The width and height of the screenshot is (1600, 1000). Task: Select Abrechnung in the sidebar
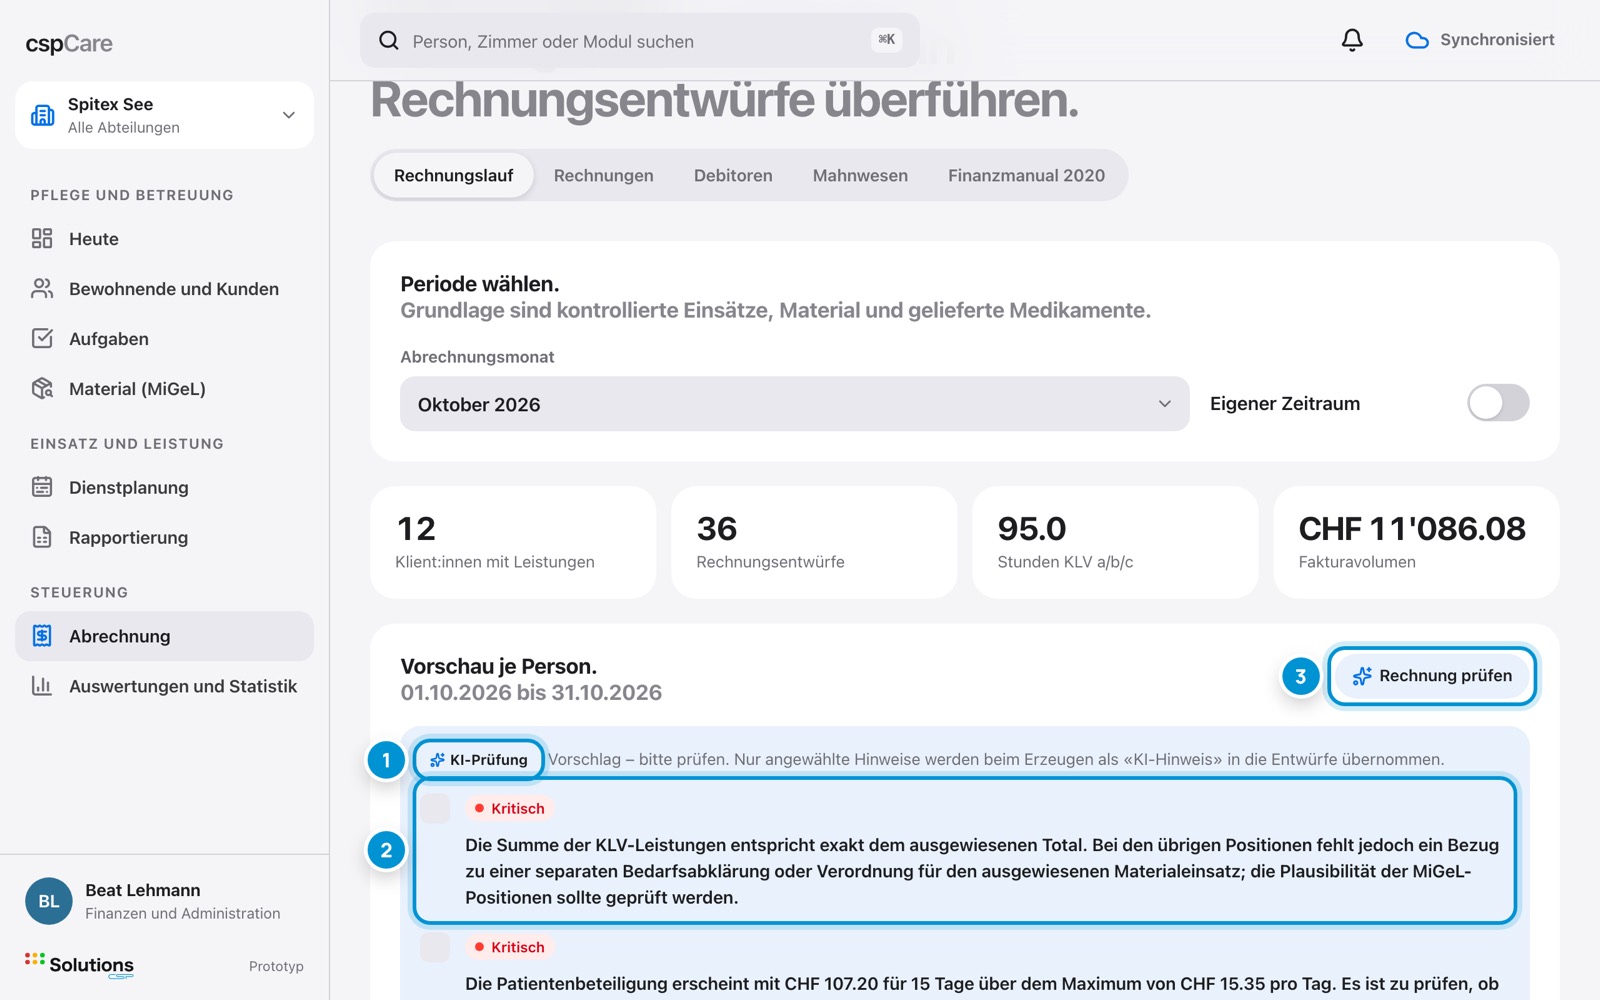tap(164, 636)
